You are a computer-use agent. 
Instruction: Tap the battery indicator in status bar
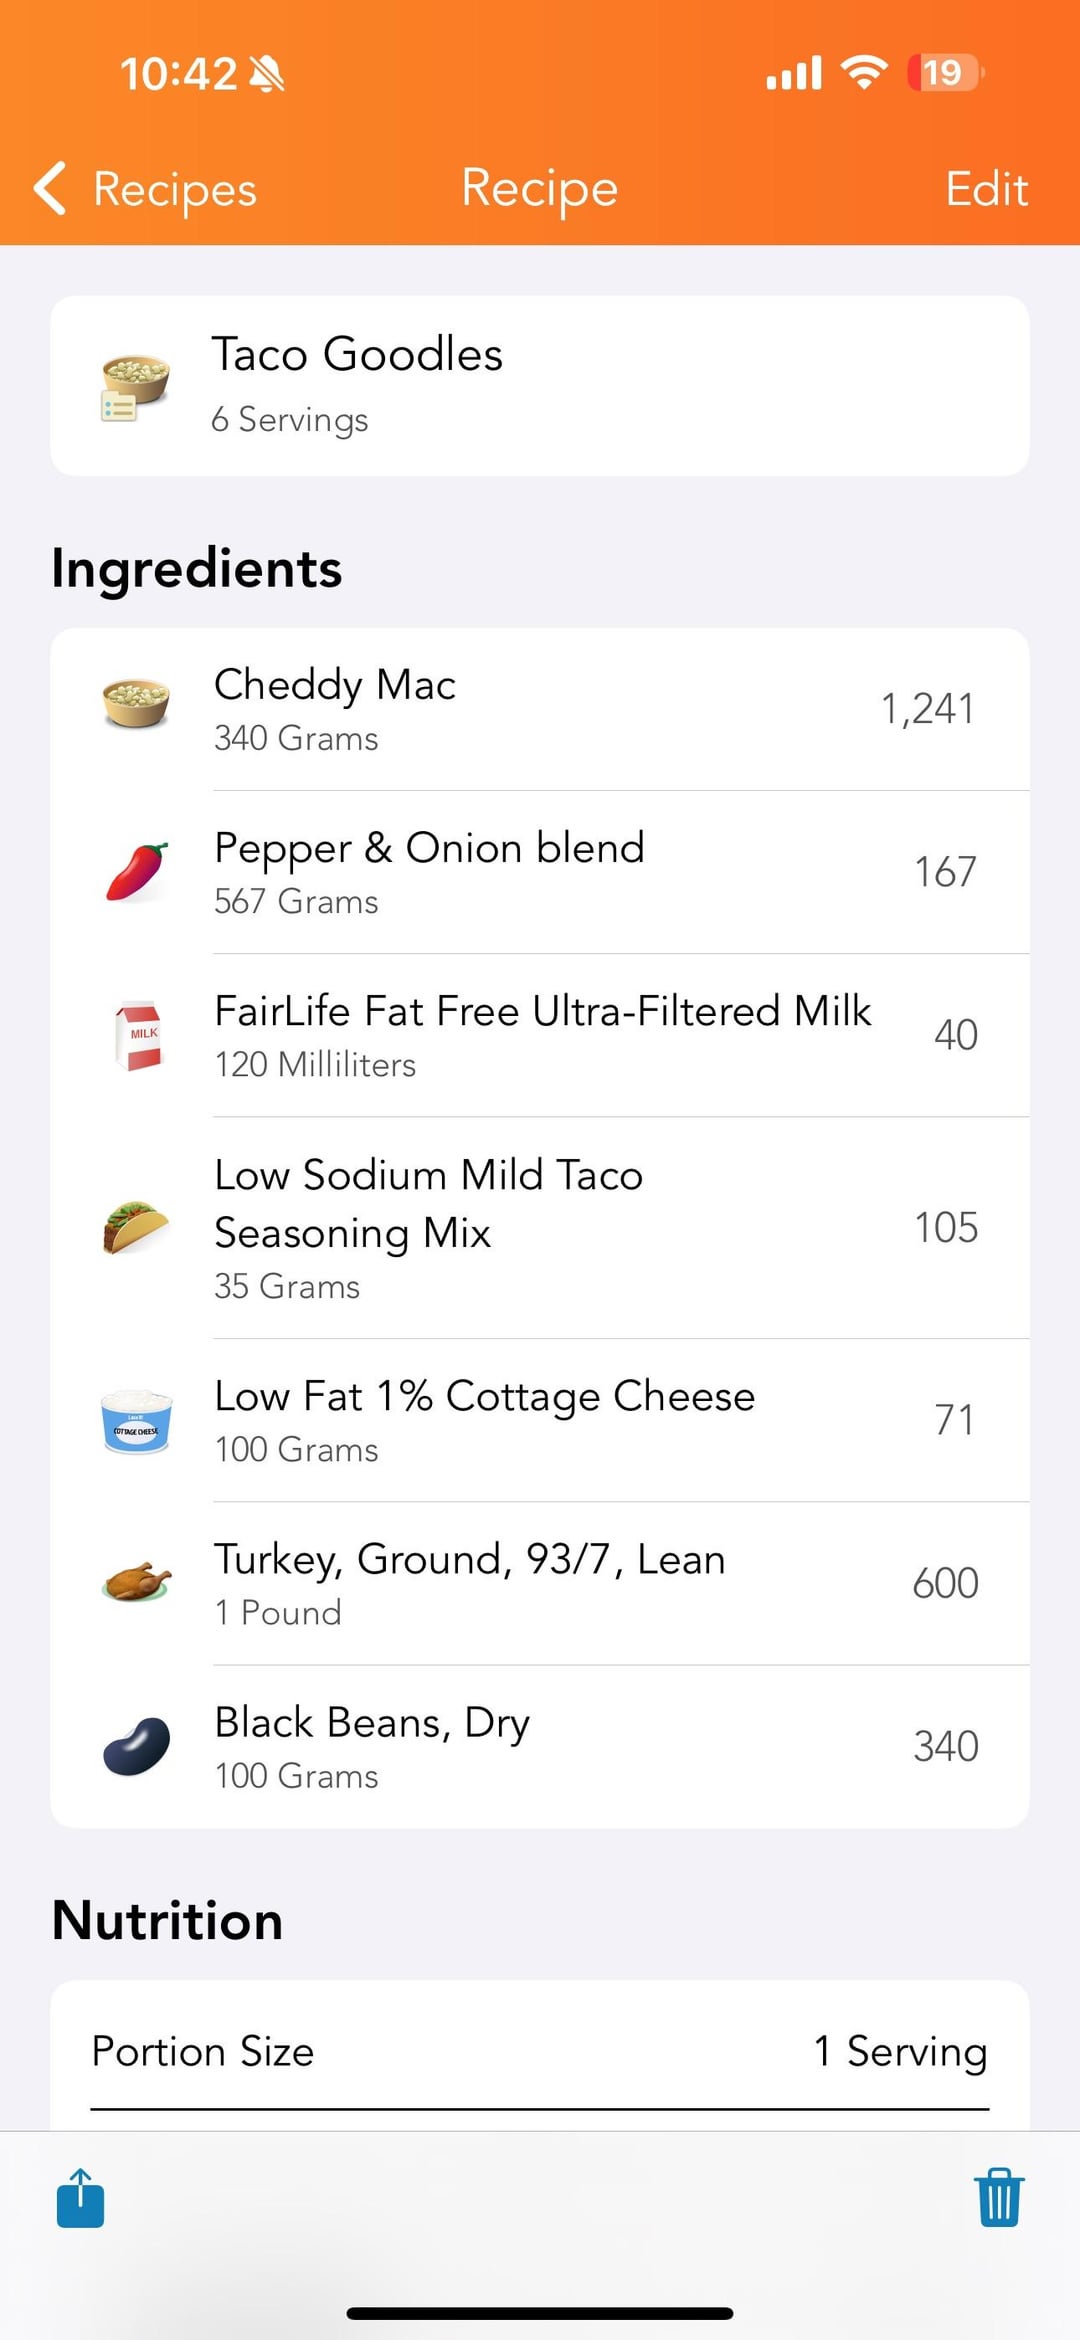click(x=944, y=73)
